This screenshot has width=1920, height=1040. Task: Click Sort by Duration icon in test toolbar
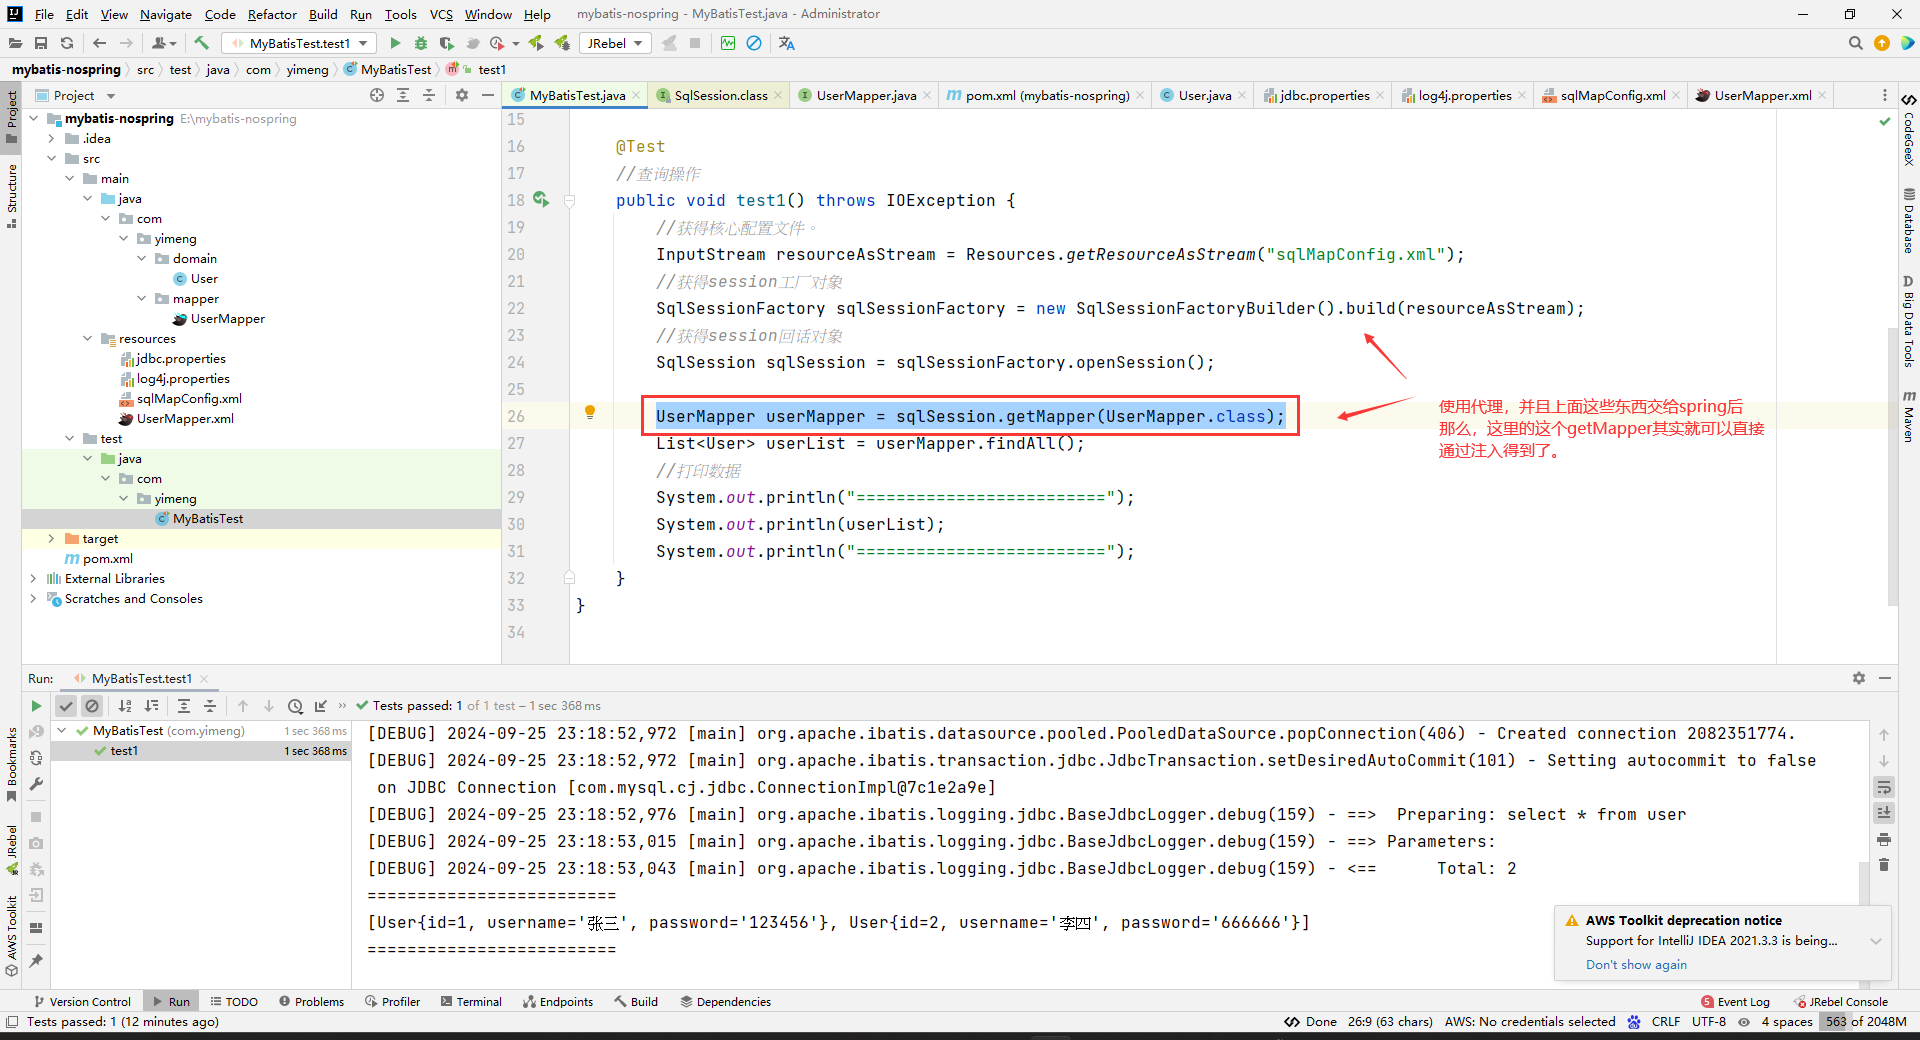click(x=151, y=706)
